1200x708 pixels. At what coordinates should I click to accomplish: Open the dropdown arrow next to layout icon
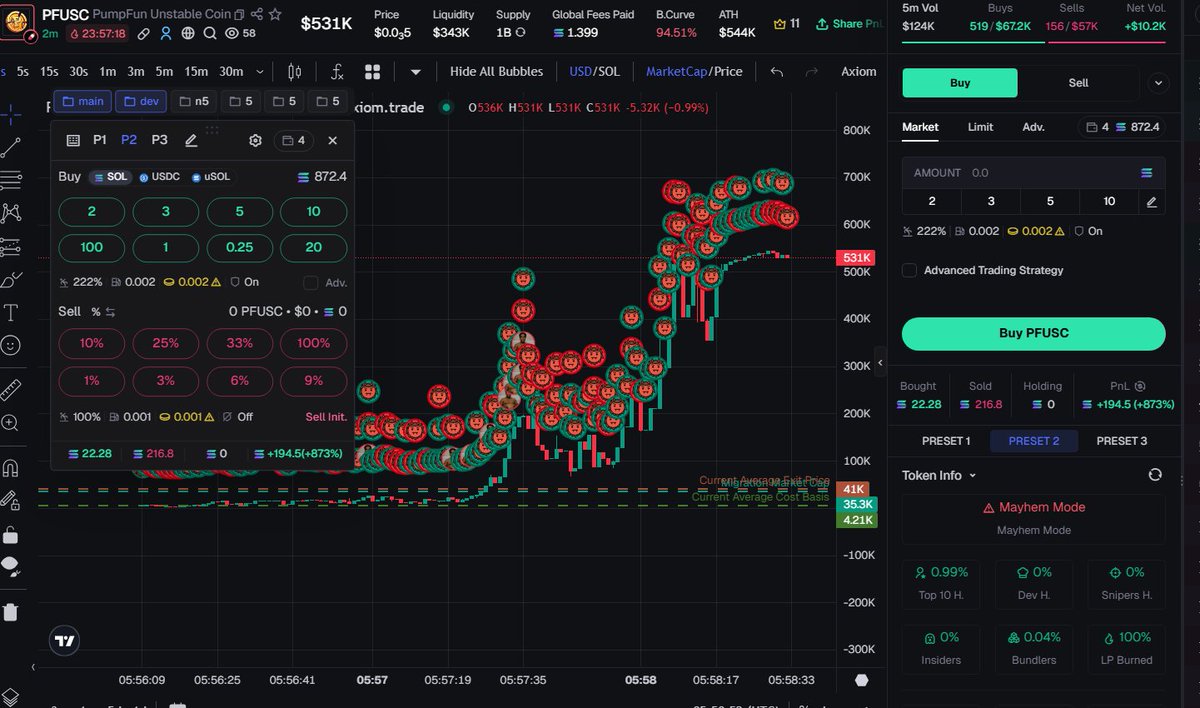click(416, 72)
